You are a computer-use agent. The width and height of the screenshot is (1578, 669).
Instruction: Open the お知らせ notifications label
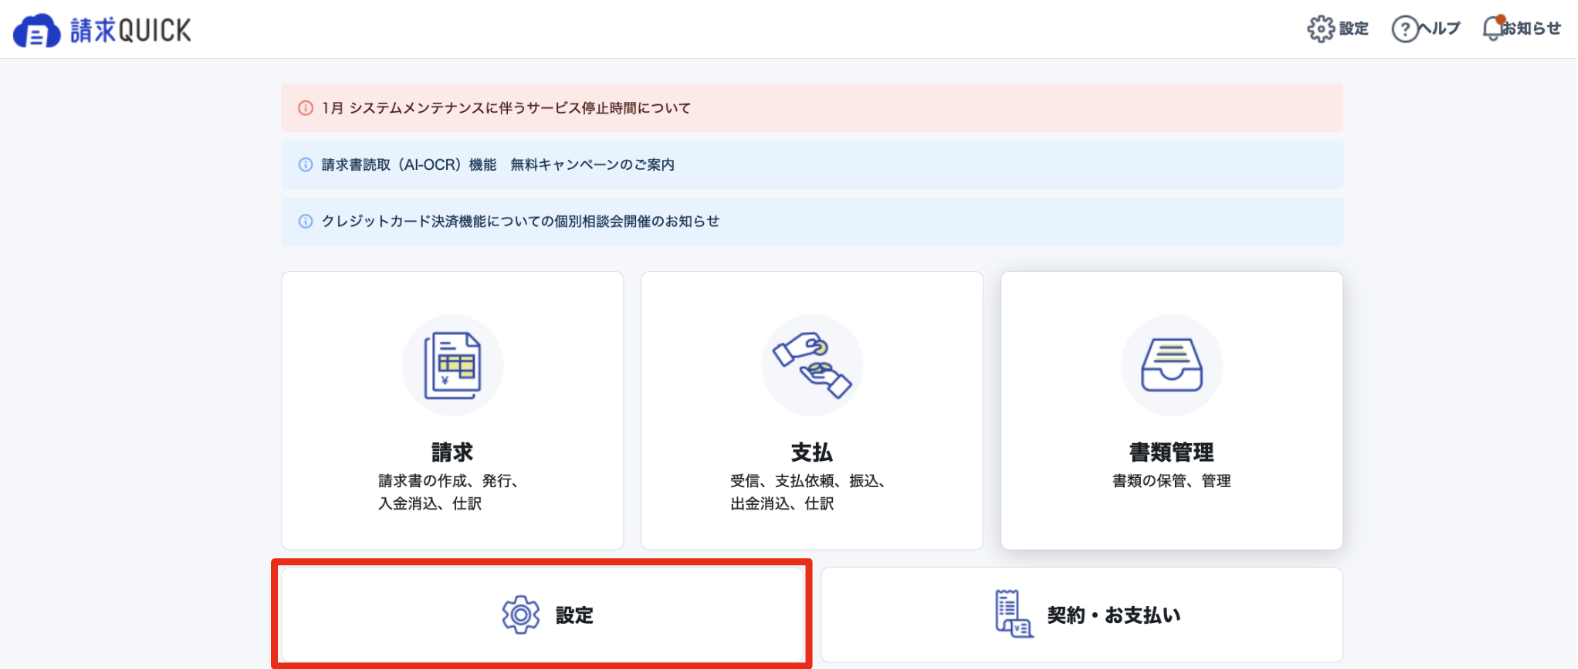click(x=1532, y=29)
